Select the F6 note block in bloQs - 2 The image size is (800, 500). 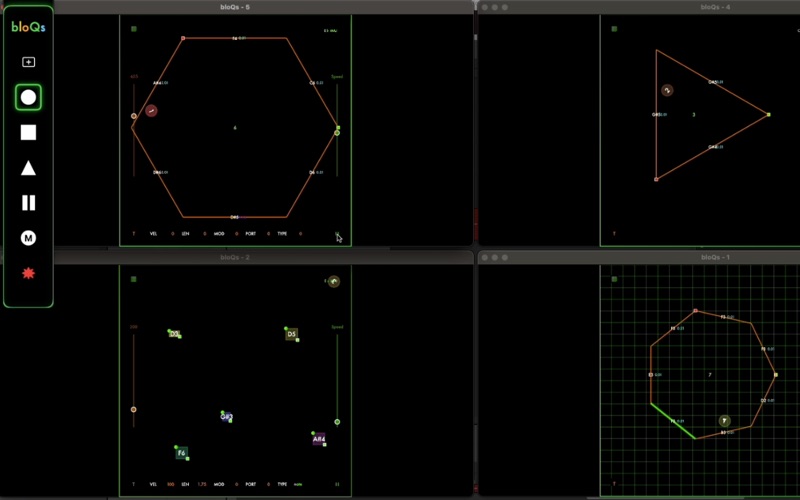pyautogui.click(x=182, y=453)
